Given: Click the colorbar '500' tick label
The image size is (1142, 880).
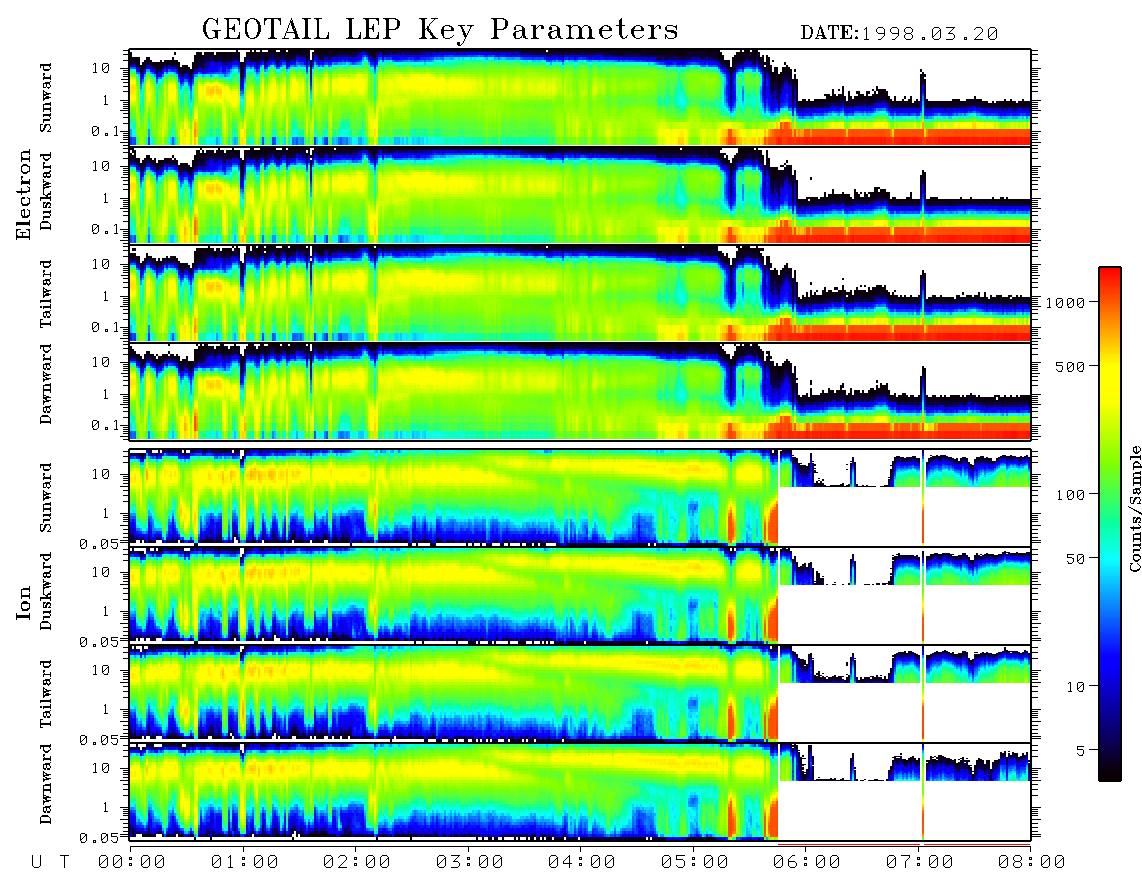Looking at the screenshot, I should 1071,366.
